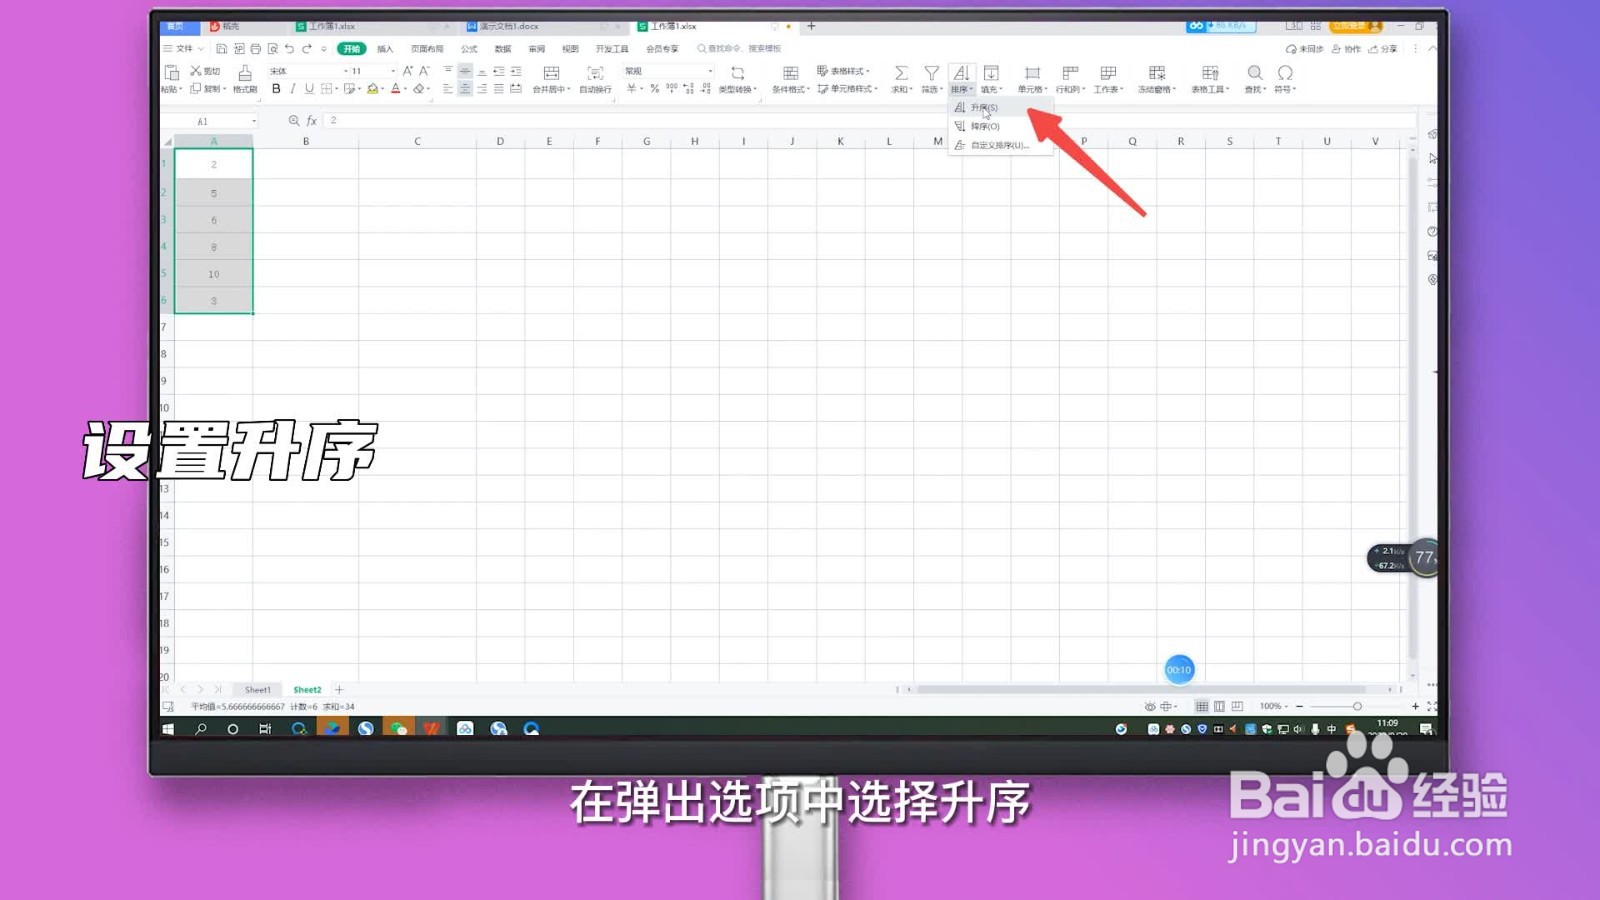Screen dimensions: 1600x900
Task: Toggle Underline formatting
Action: point(309,89)
